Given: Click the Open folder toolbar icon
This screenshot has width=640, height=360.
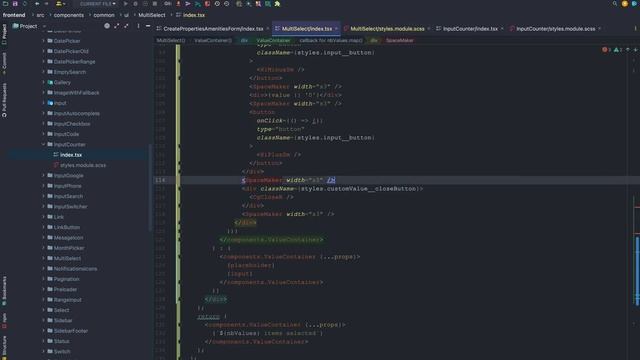Looking at the screenshot, I should [5, 4].
